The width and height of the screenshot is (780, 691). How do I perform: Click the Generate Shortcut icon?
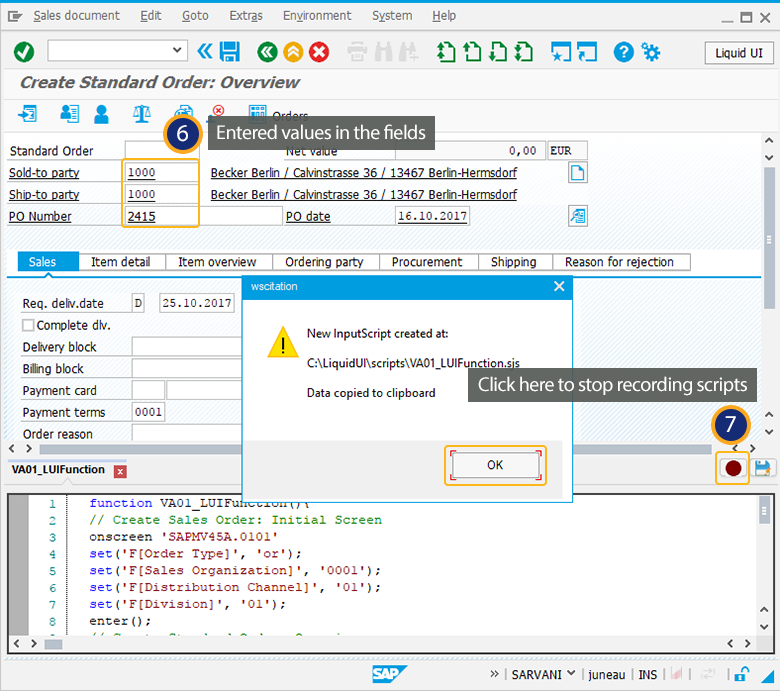[x=587, y=51]
